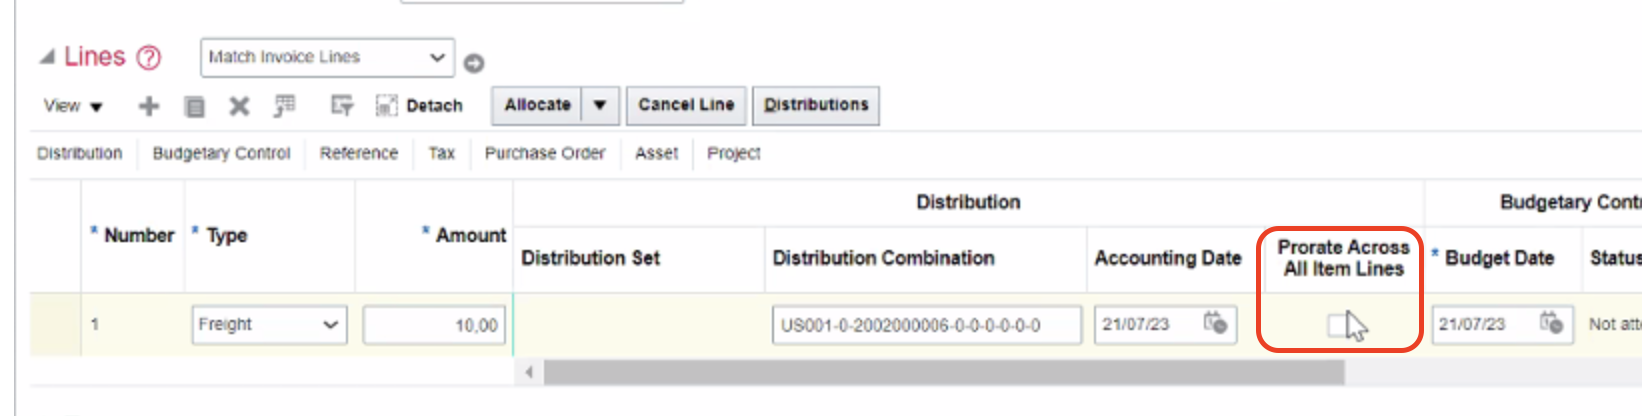This screenshot has width=1642, height=416.
Task: Click the Cancel Line button
Action: tap(686, 105)
